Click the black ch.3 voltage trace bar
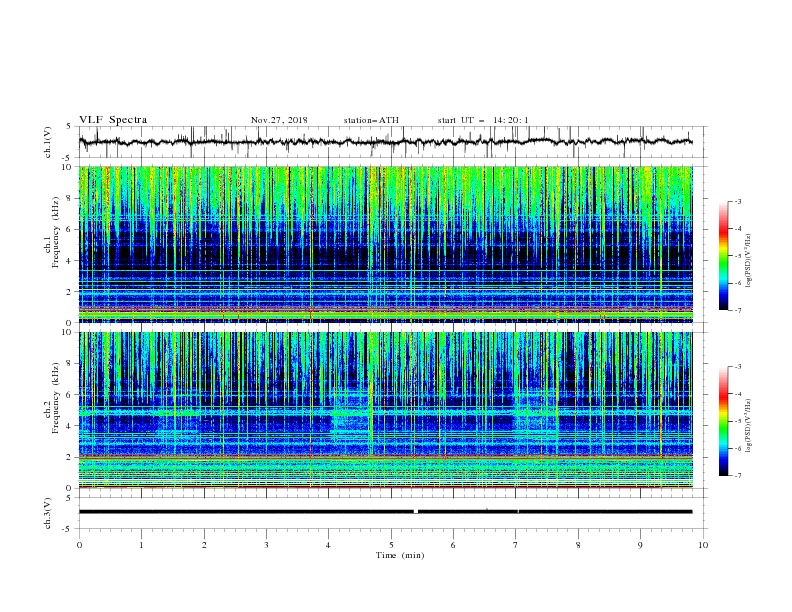792x612 pixels. coord(385,512)
